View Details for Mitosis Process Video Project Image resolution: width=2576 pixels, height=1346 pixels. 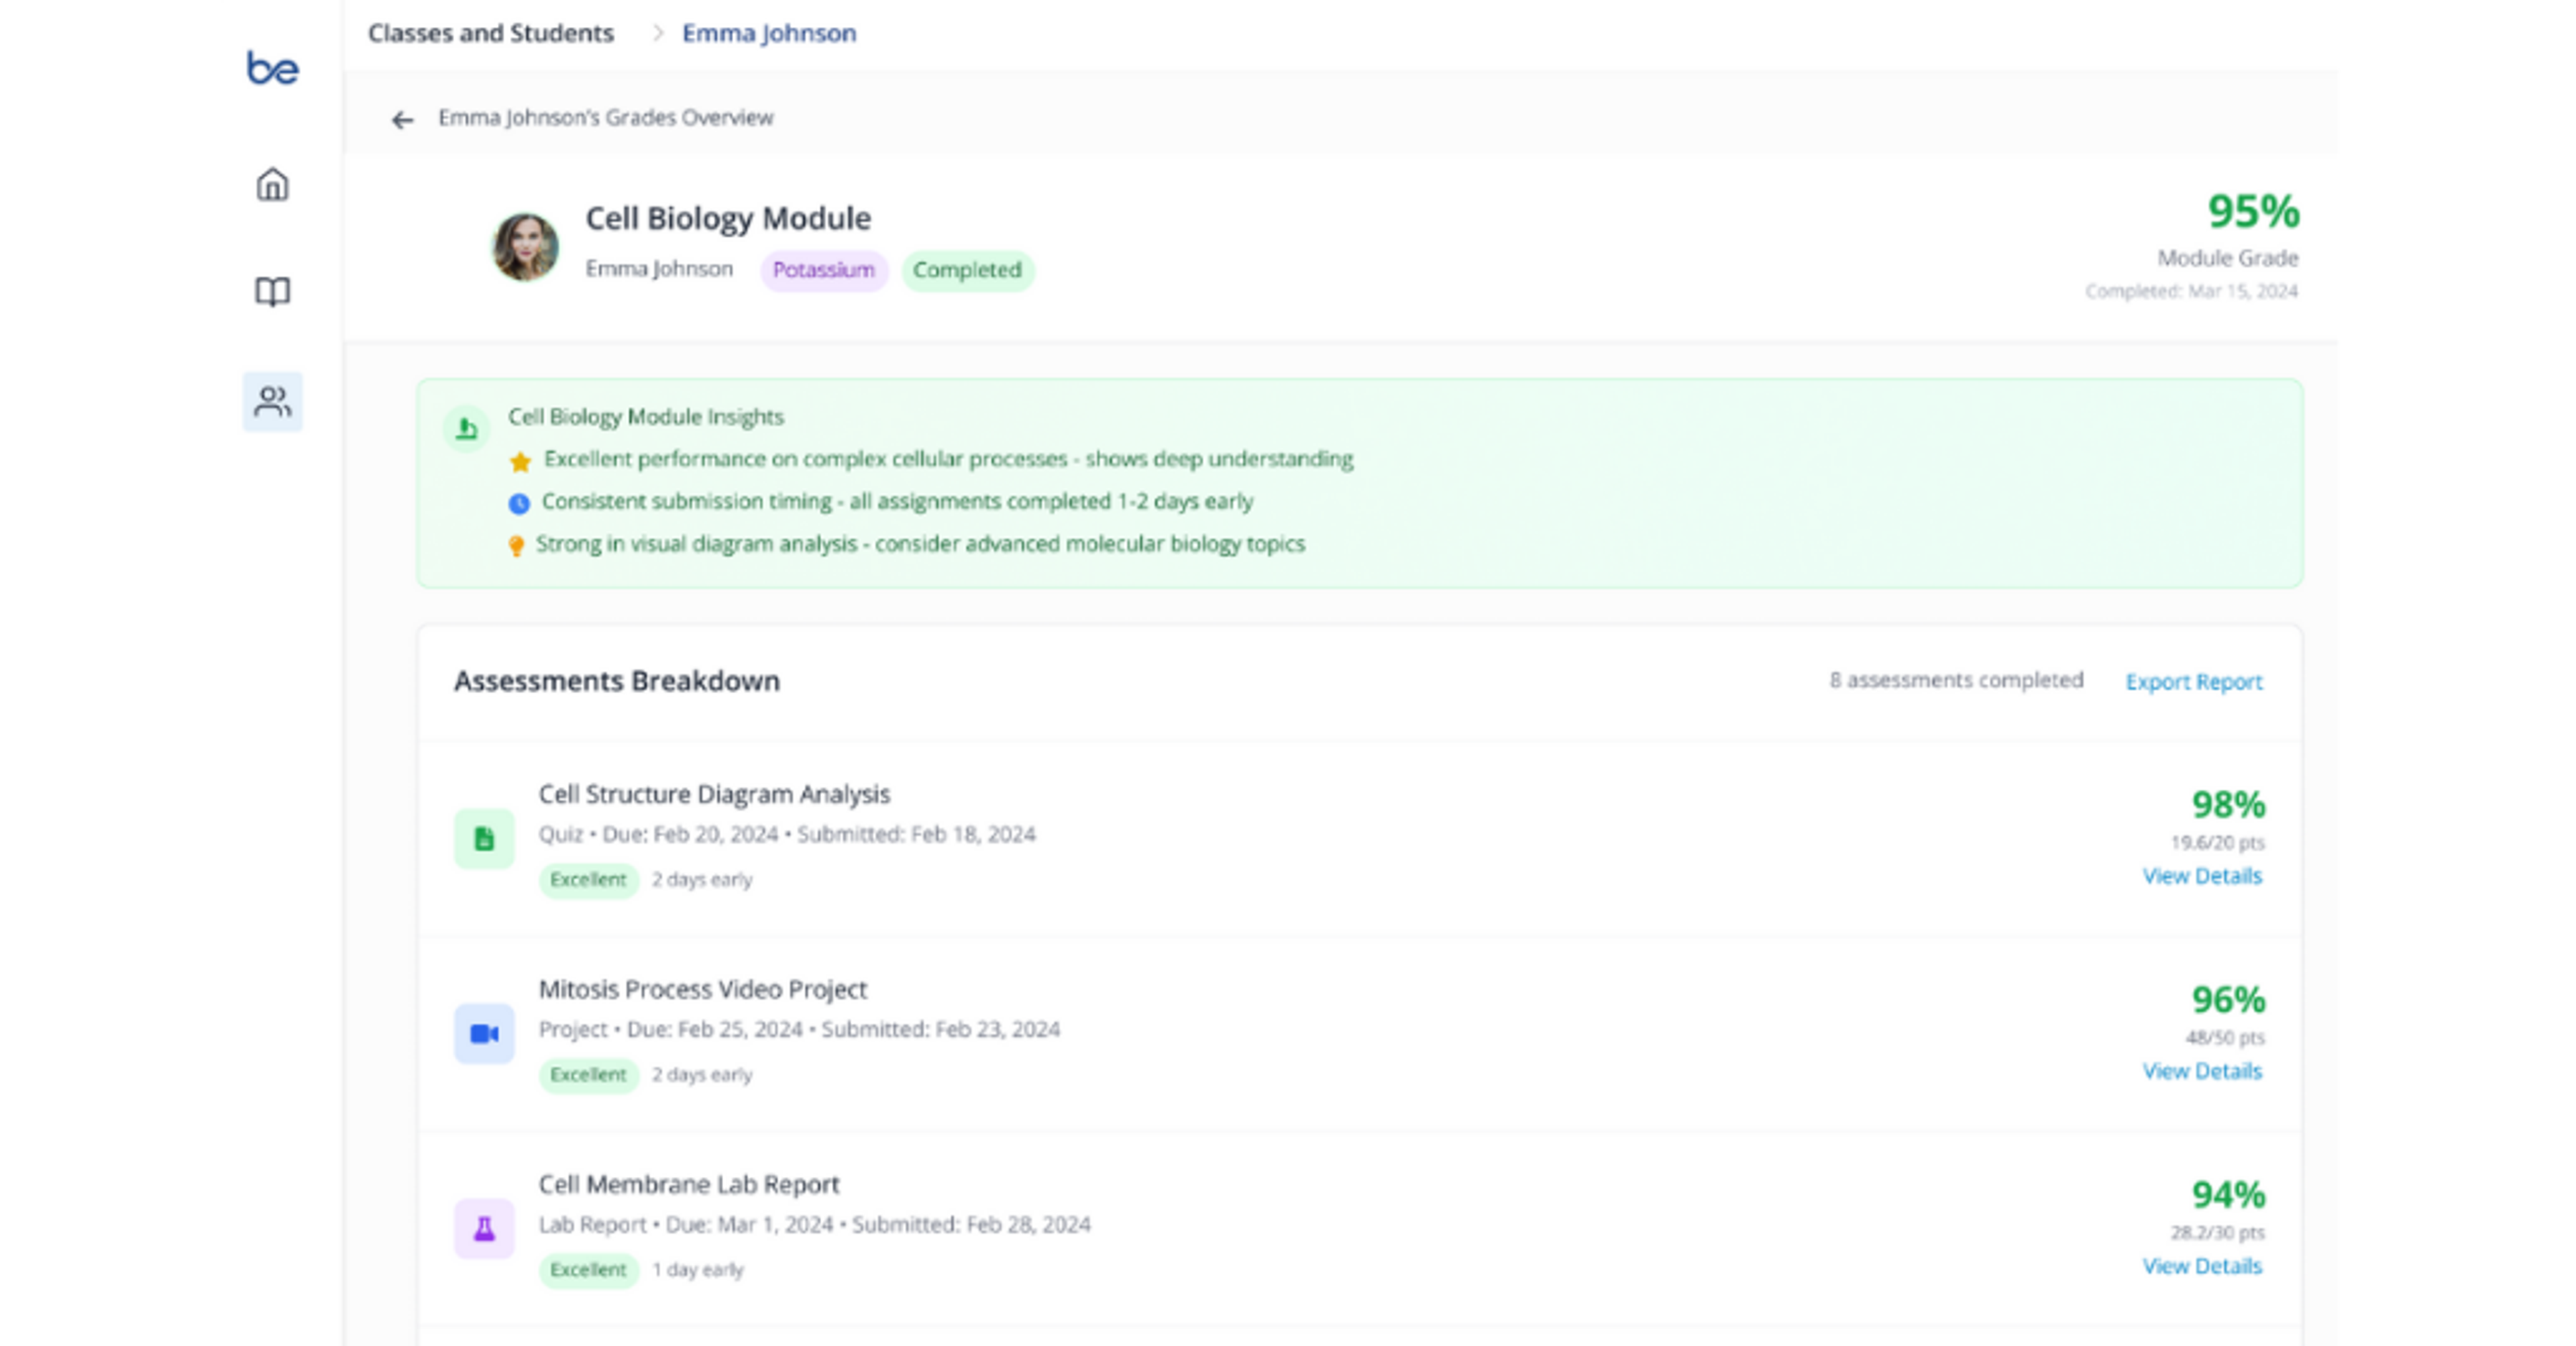(2202, 1071)
